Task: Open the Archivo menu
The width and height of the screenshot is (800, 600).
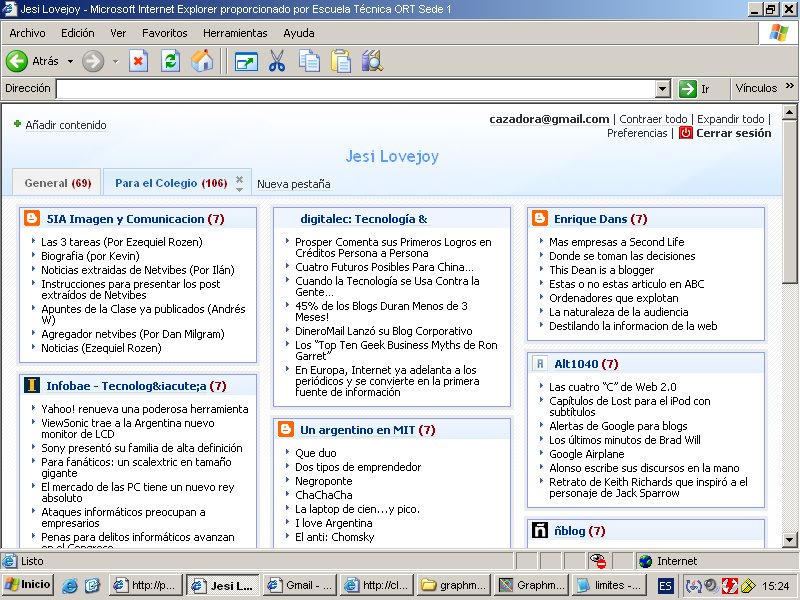Action: (27, 33)
